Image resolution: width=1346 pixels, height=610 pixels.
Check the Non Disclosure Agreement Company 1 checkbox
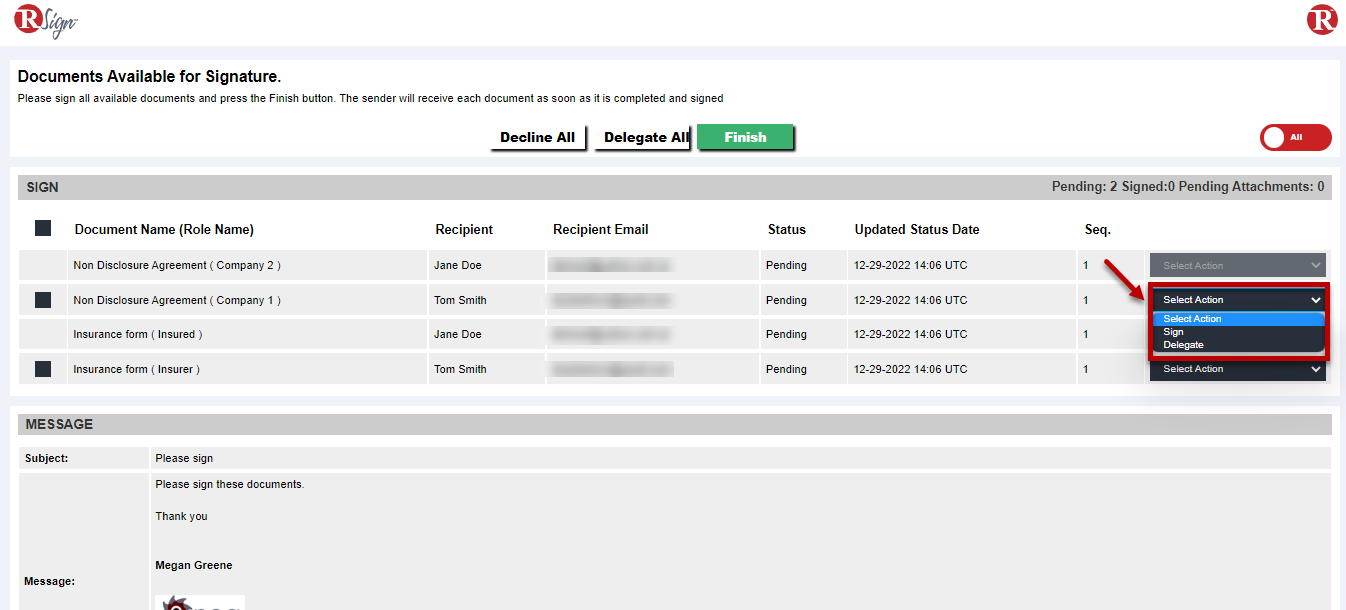[x=43, y=300]
